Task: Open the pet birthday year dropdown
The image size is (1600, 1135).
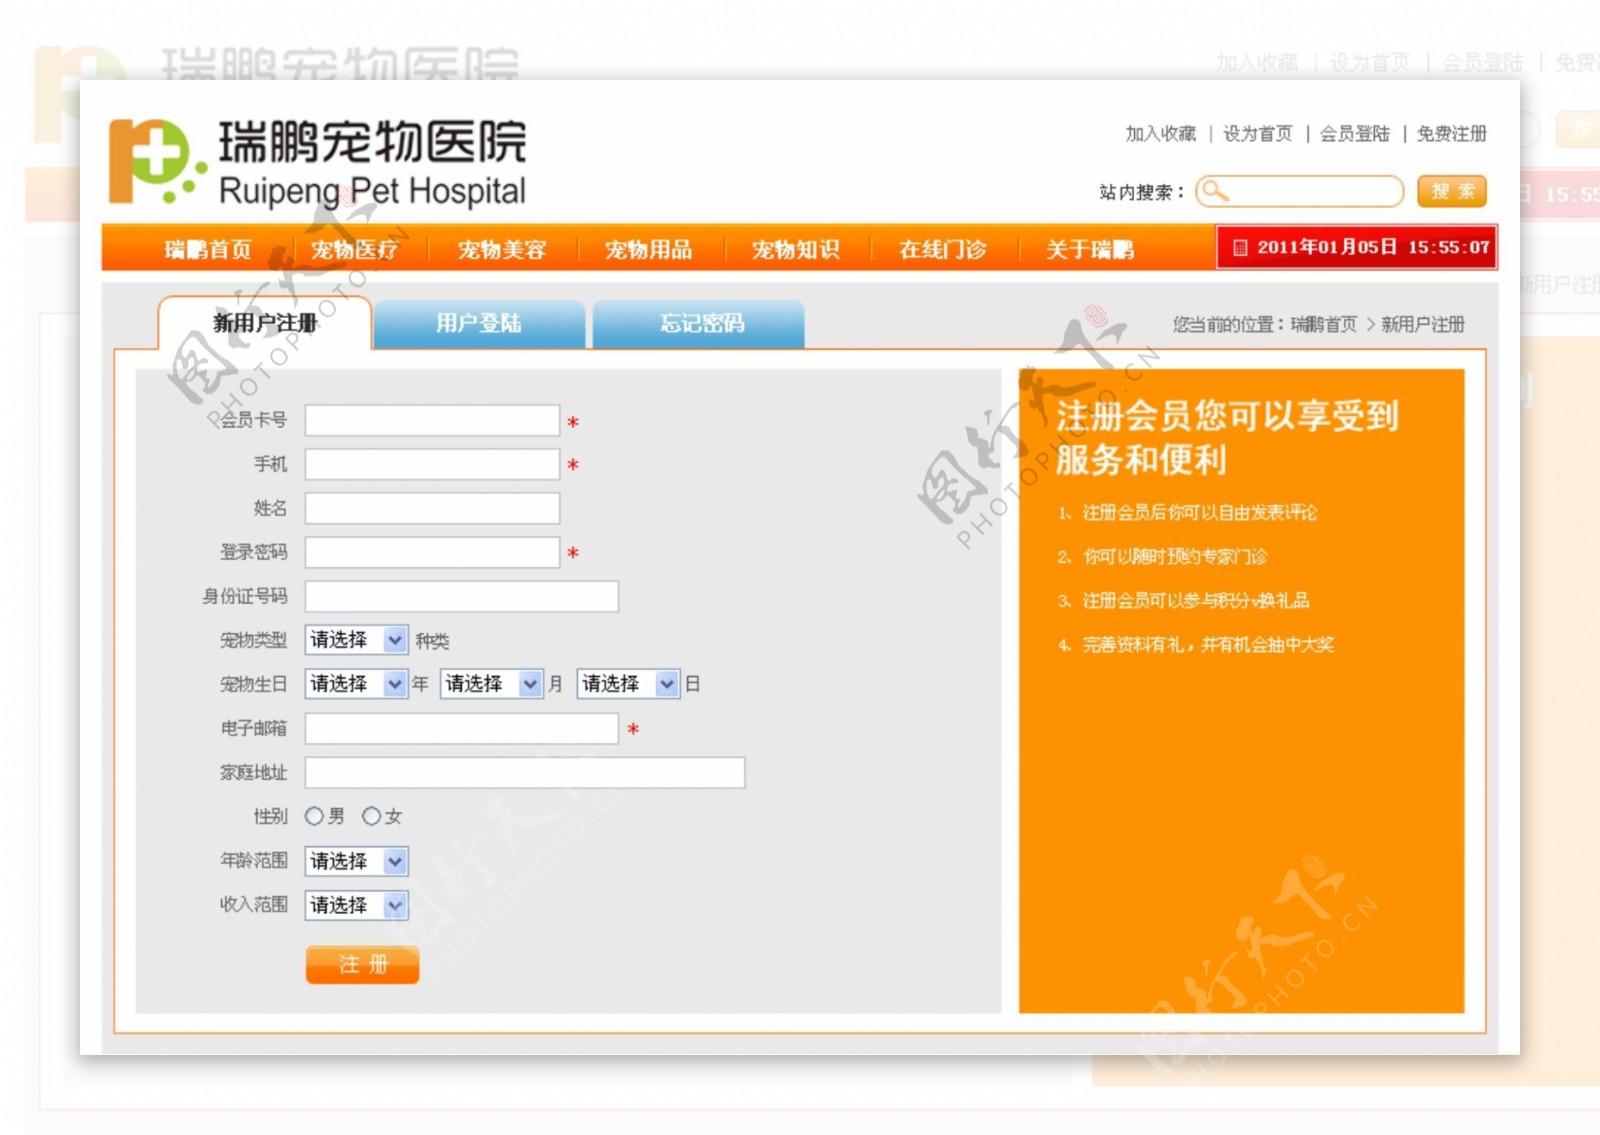Action: tap(357, 684)
